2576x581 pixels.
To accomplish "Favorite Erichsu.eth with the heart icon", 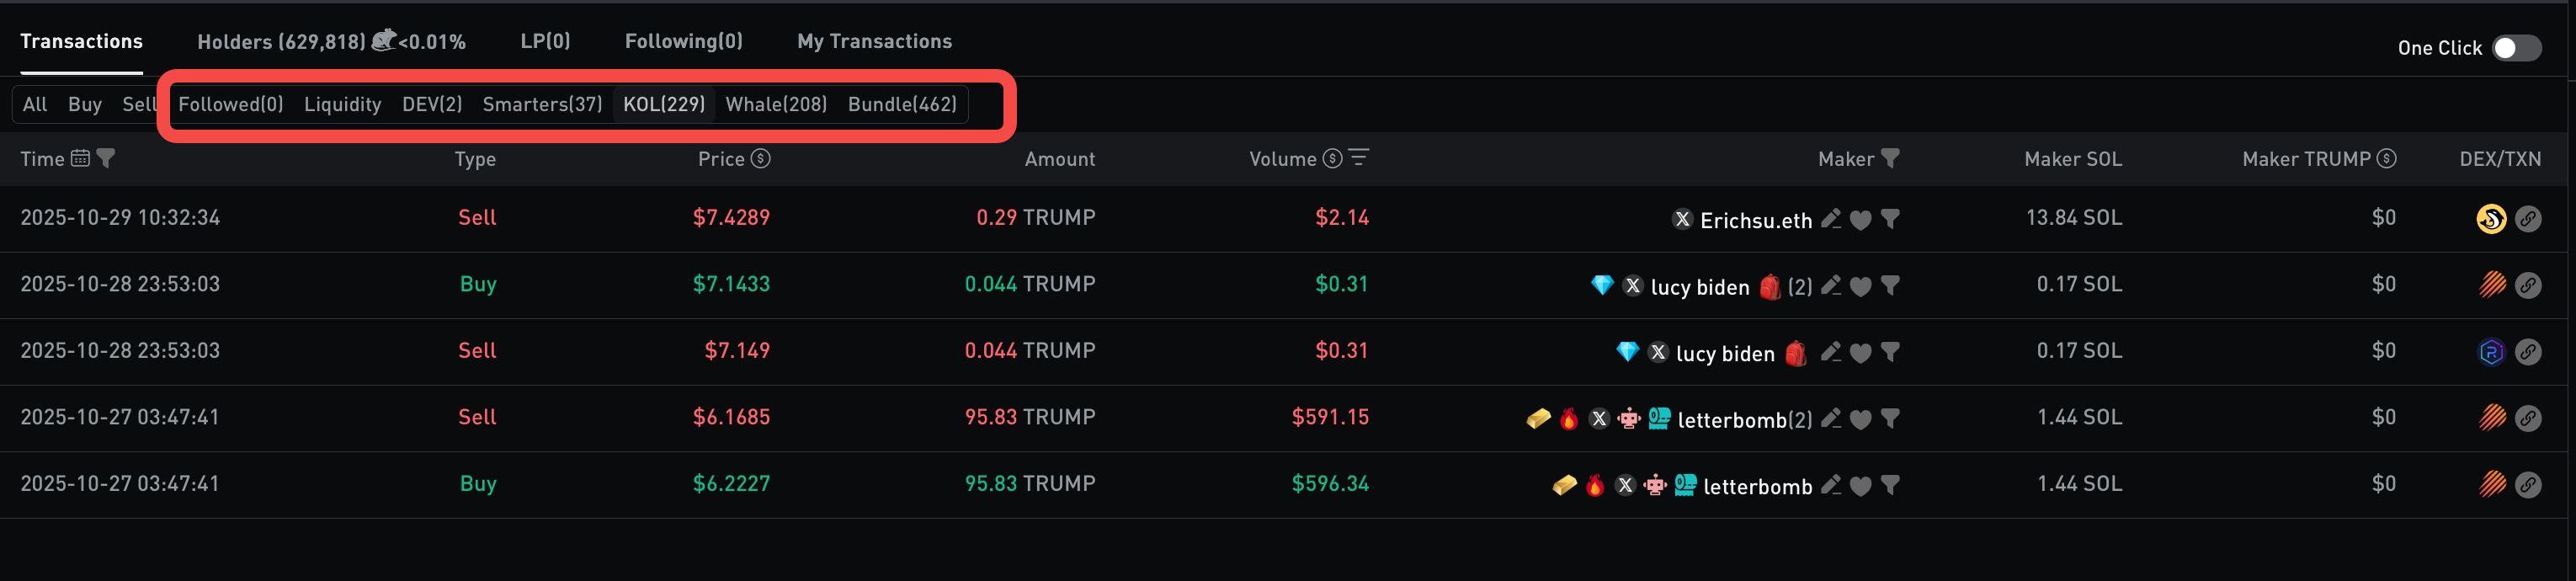I will click(x=1860, y=220).
